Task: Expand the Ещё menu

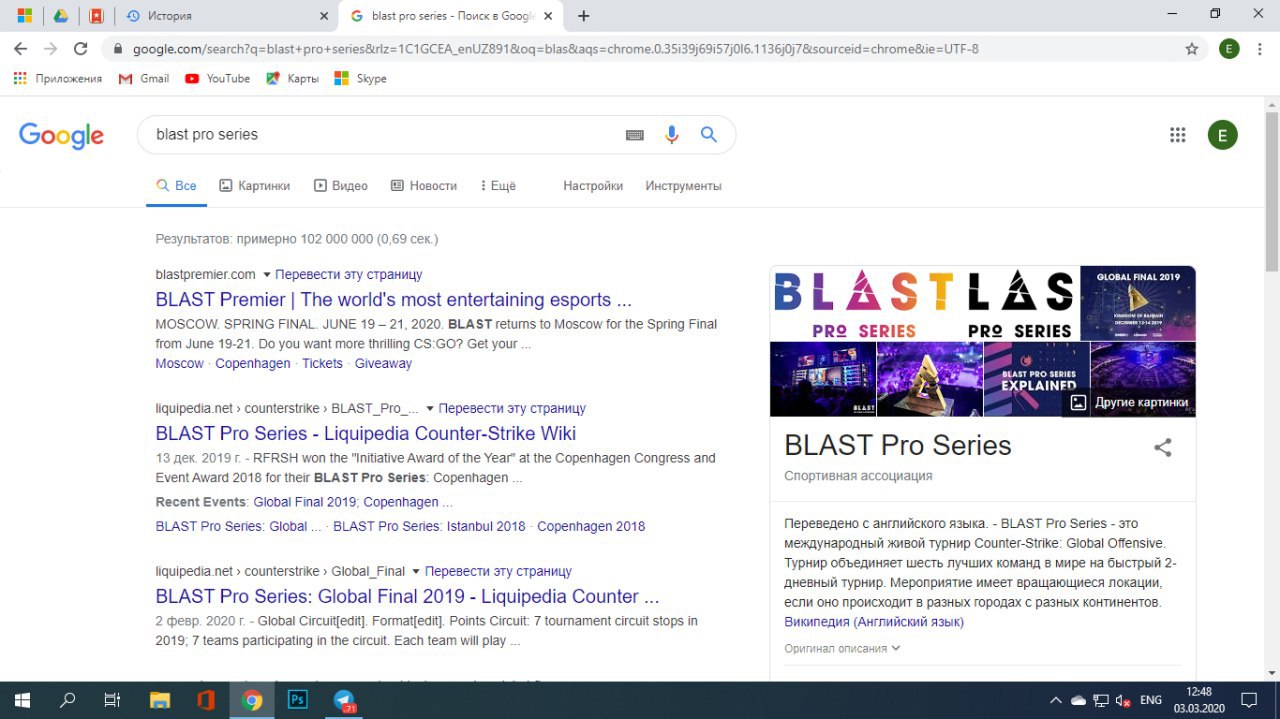Action: tap(498, 186)
